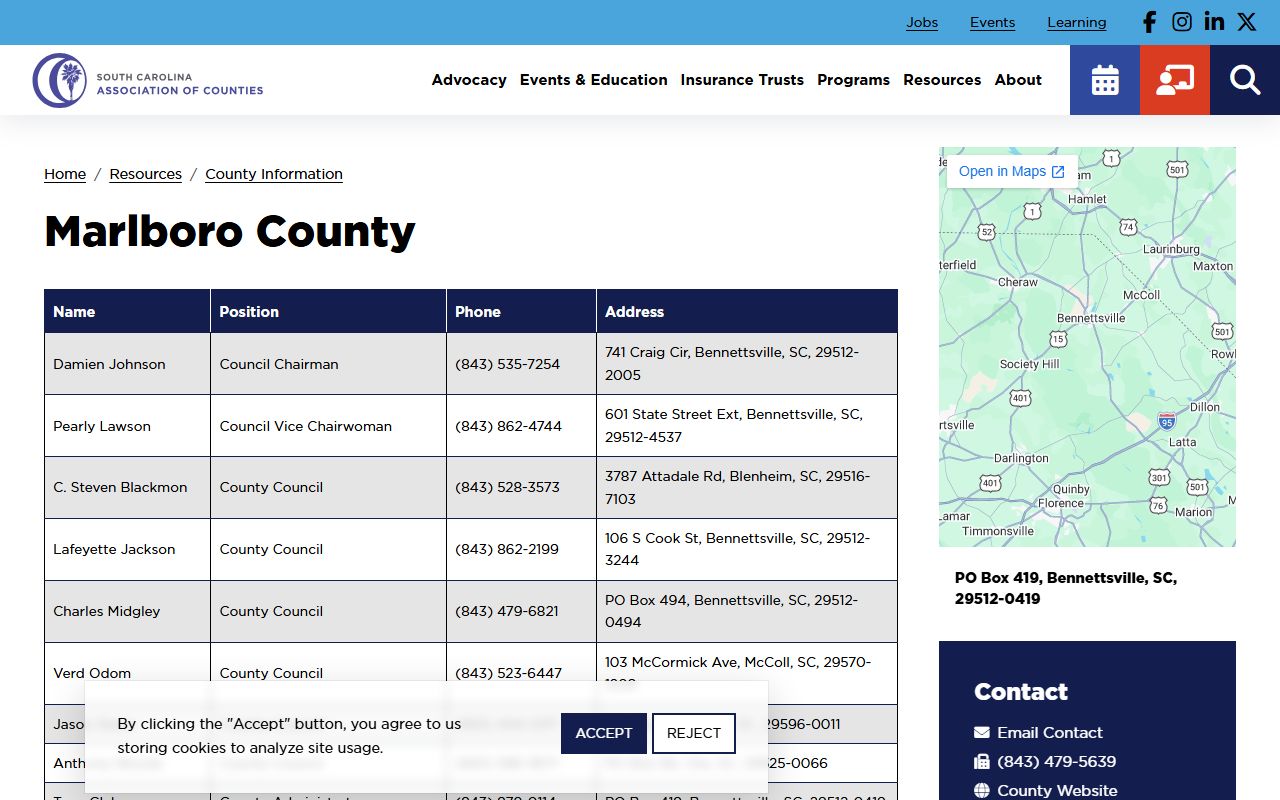Open the Events & Education menu

click(x=593, y=80)
